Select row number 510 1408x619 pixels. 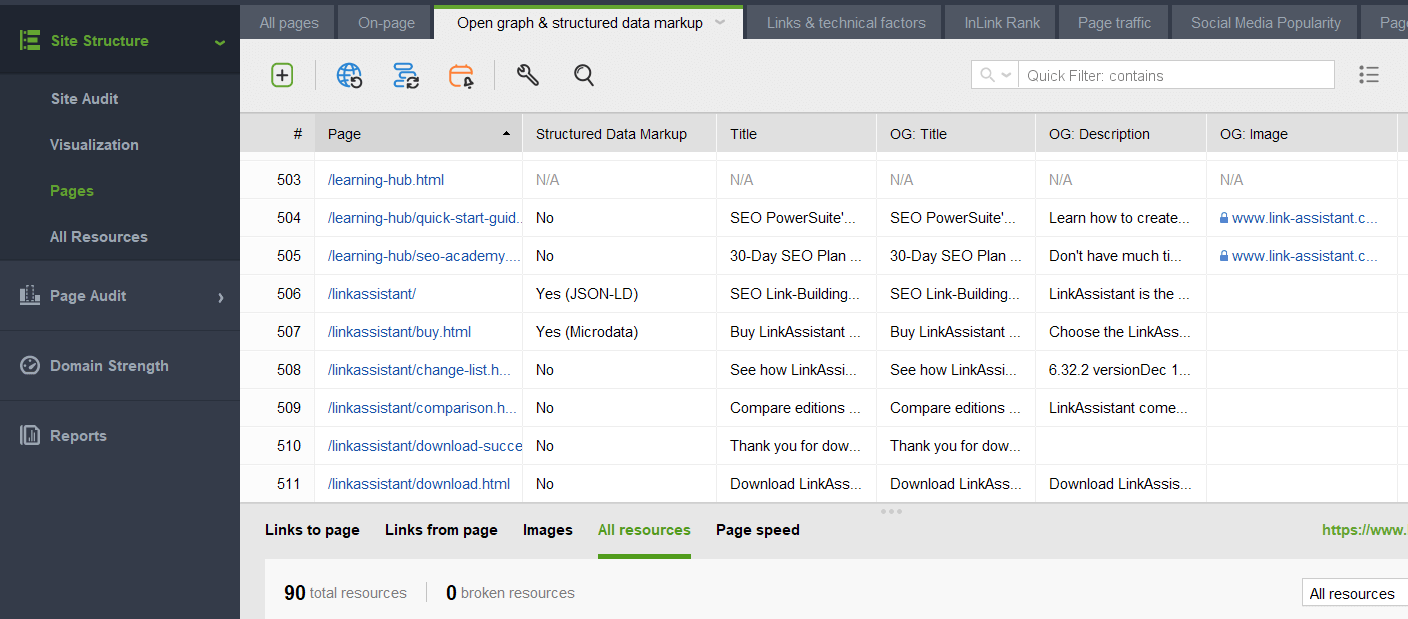pyautogui.click(x=289, y=446)
